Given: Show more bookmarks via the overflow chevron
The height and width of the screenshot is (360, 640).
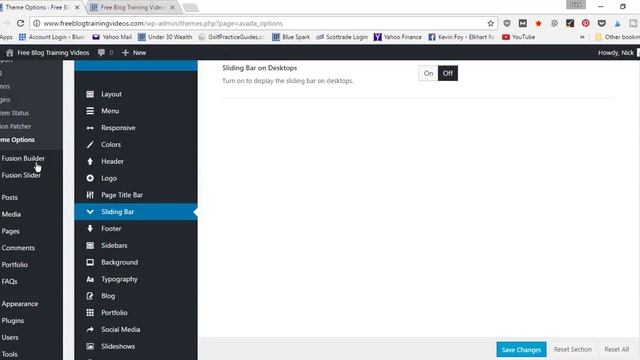Looking at the screenshot, I should [x=582, y=37].
